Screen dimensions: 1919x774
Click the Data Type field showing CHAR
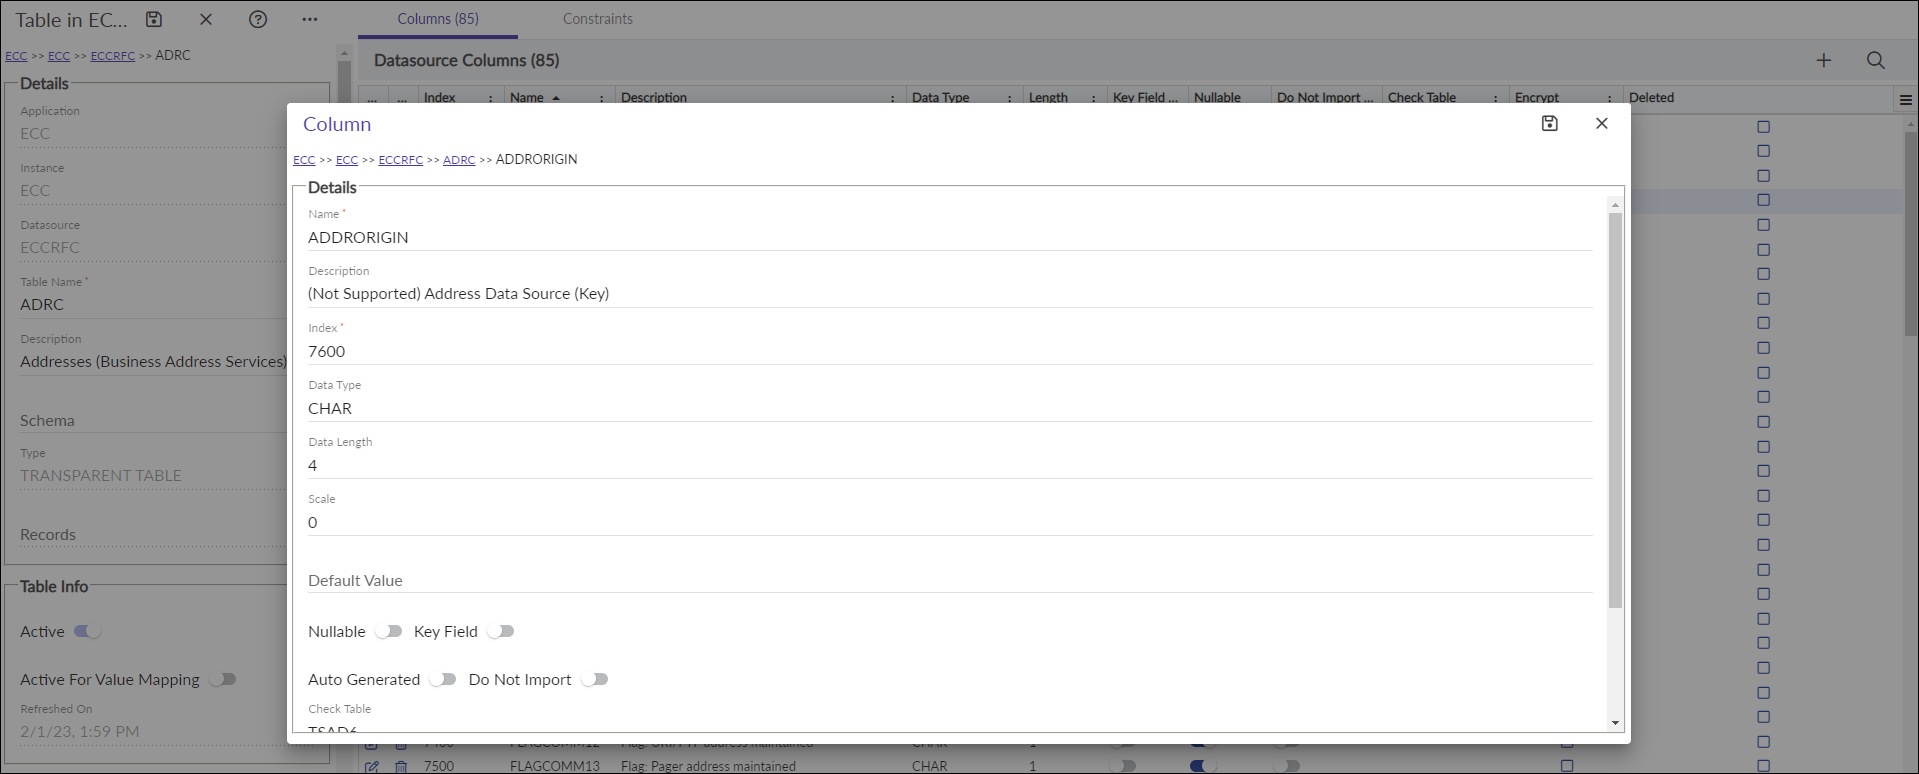pos(950,409)
